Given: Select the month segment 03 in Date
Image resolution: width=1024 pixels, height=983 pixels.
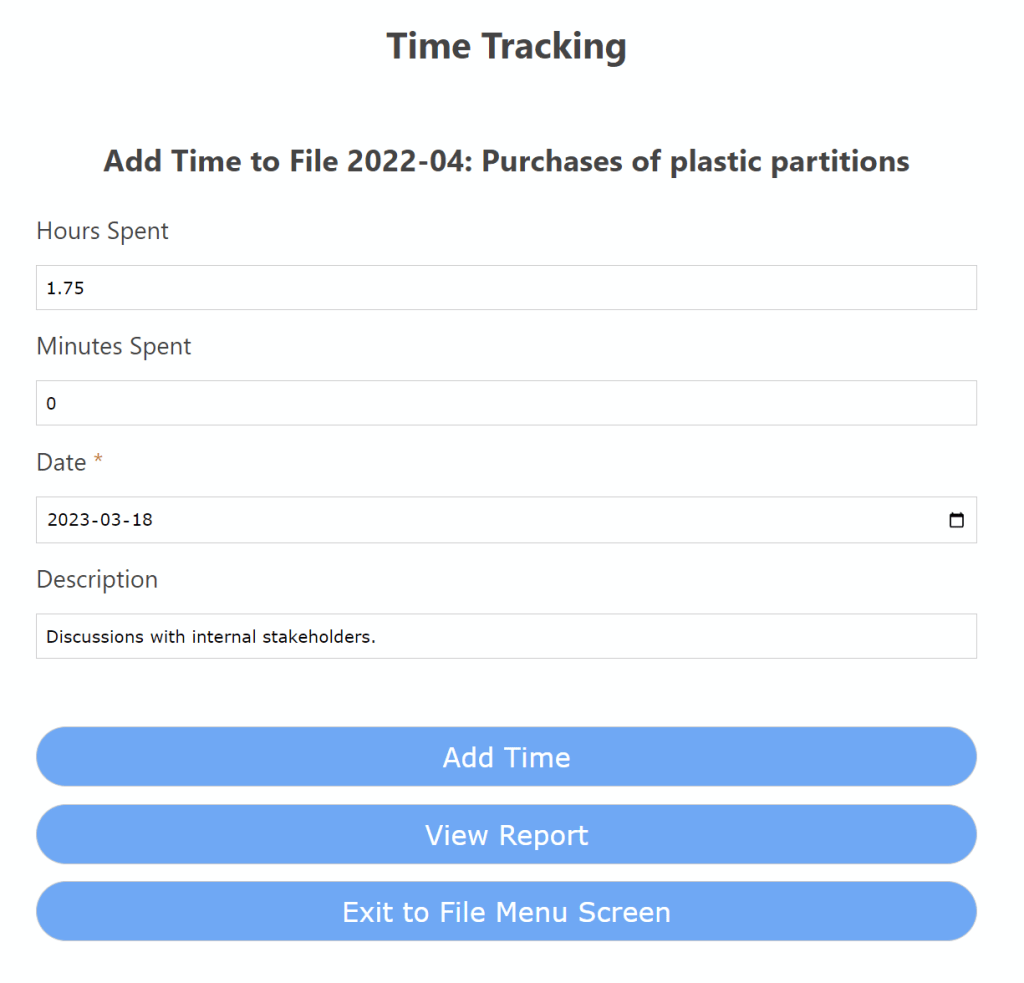Looking at the screenshot, I should click(111, 520).
